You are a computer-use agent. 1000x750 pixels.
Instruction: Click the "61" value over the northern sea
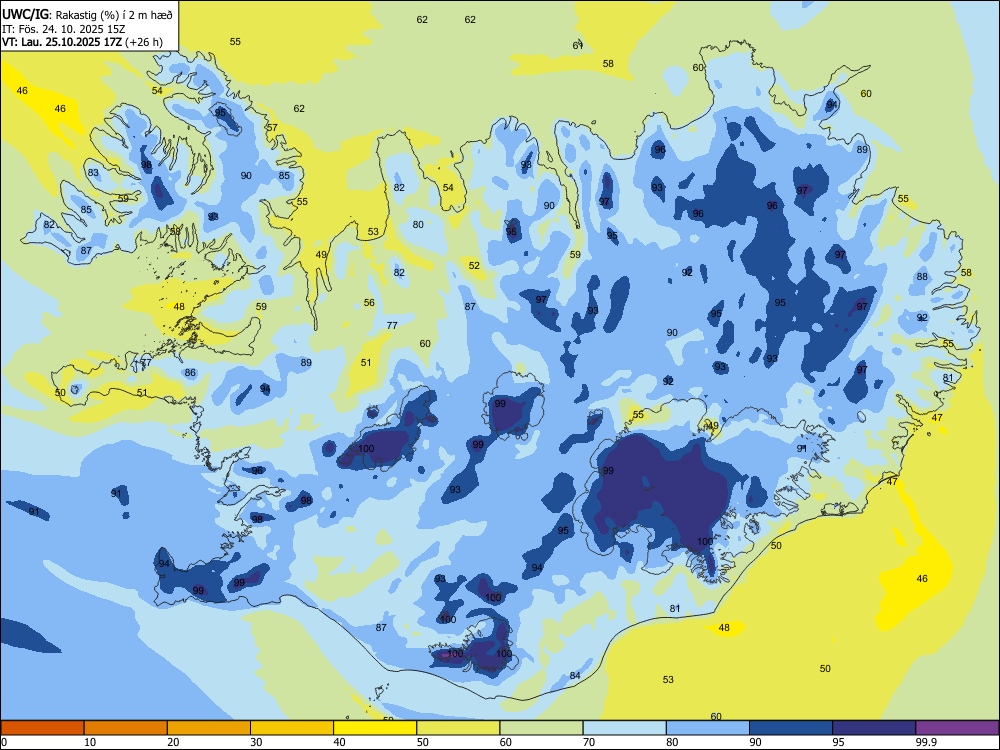point(578,45)
